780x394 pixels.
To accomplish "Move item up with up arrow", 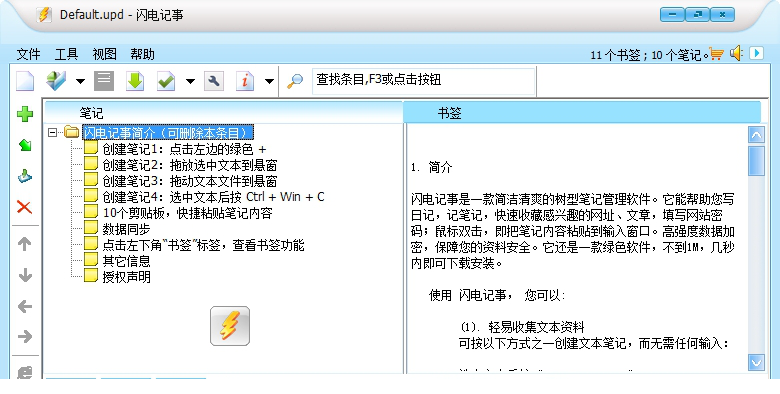I will point(25,244).
